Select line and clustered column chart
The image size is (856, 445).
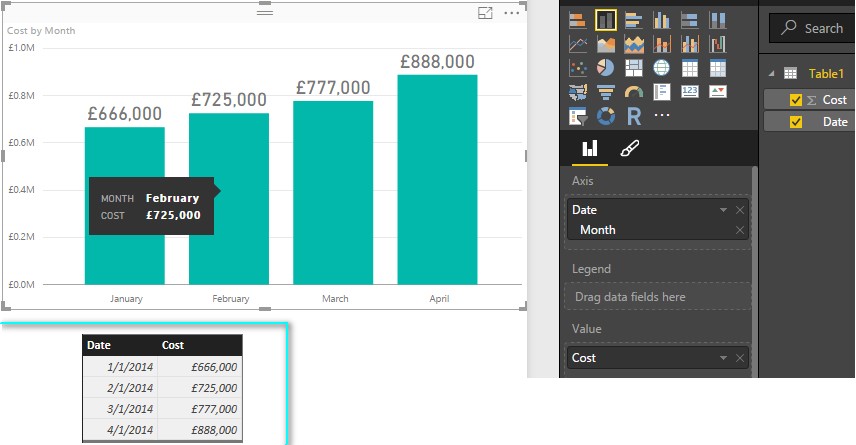pyautogui.click(x=689, y=44)
